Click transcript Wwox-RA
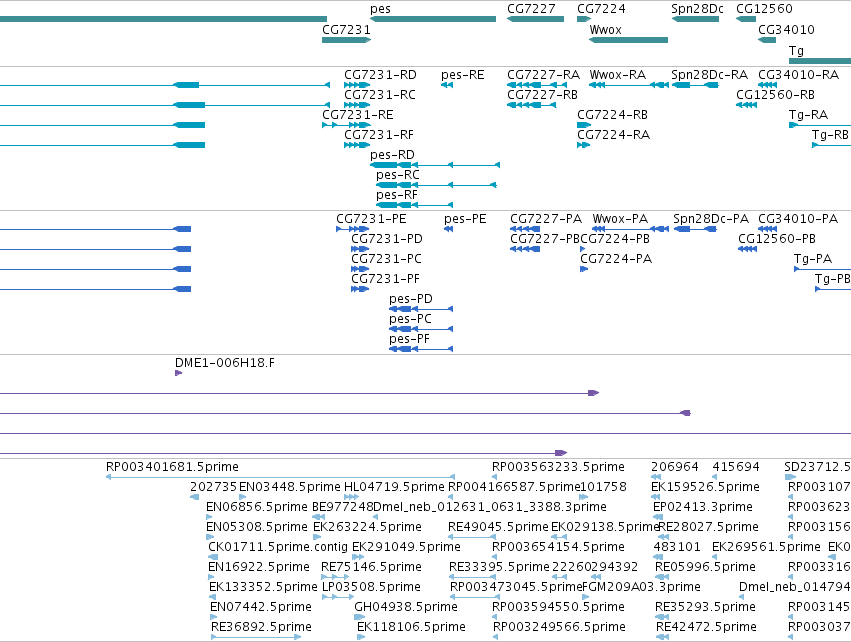This screenshot has height=642, width=851. [x=618, y=75]
